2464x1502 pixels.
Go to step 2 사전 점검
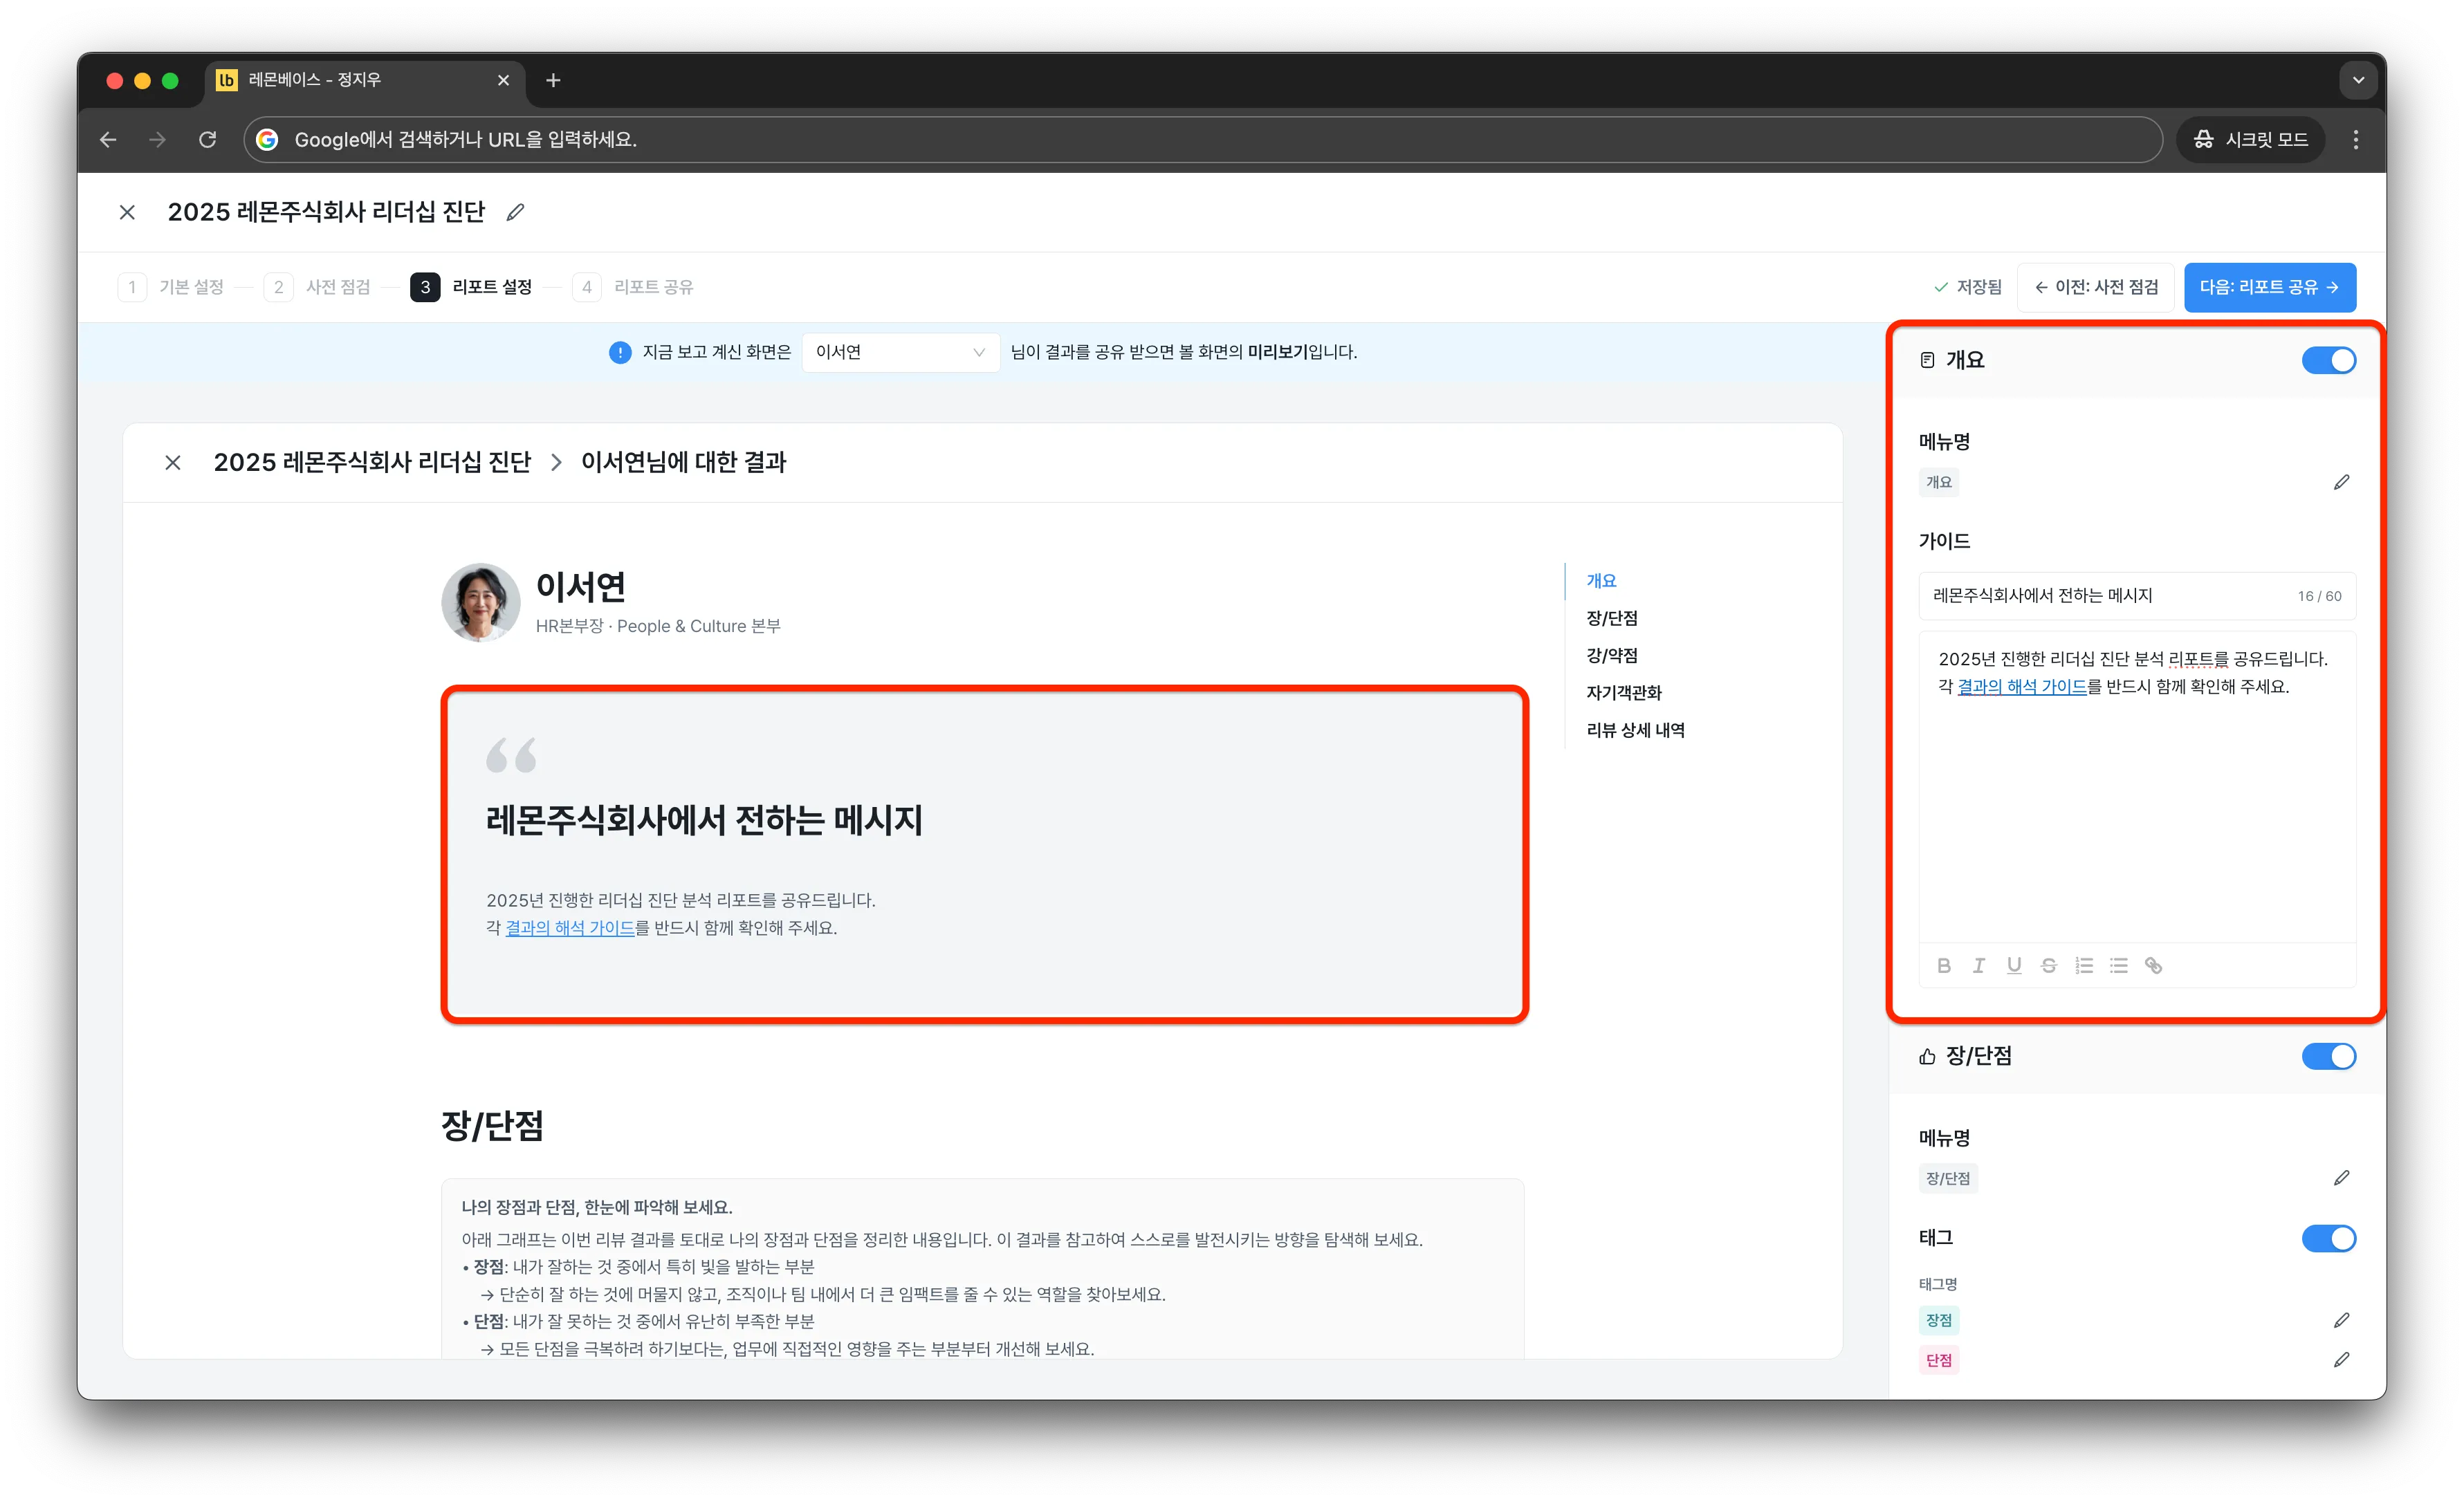click(317, 287)
